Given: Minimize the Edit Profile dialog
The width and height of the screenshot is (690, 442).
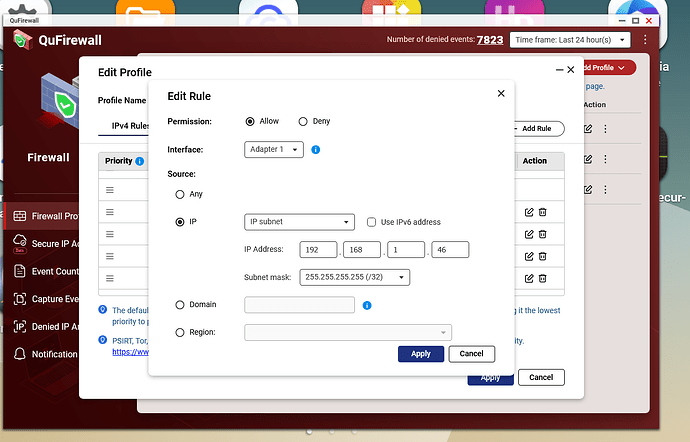Looking at the screenshot, I should click(x=559, y=70).
